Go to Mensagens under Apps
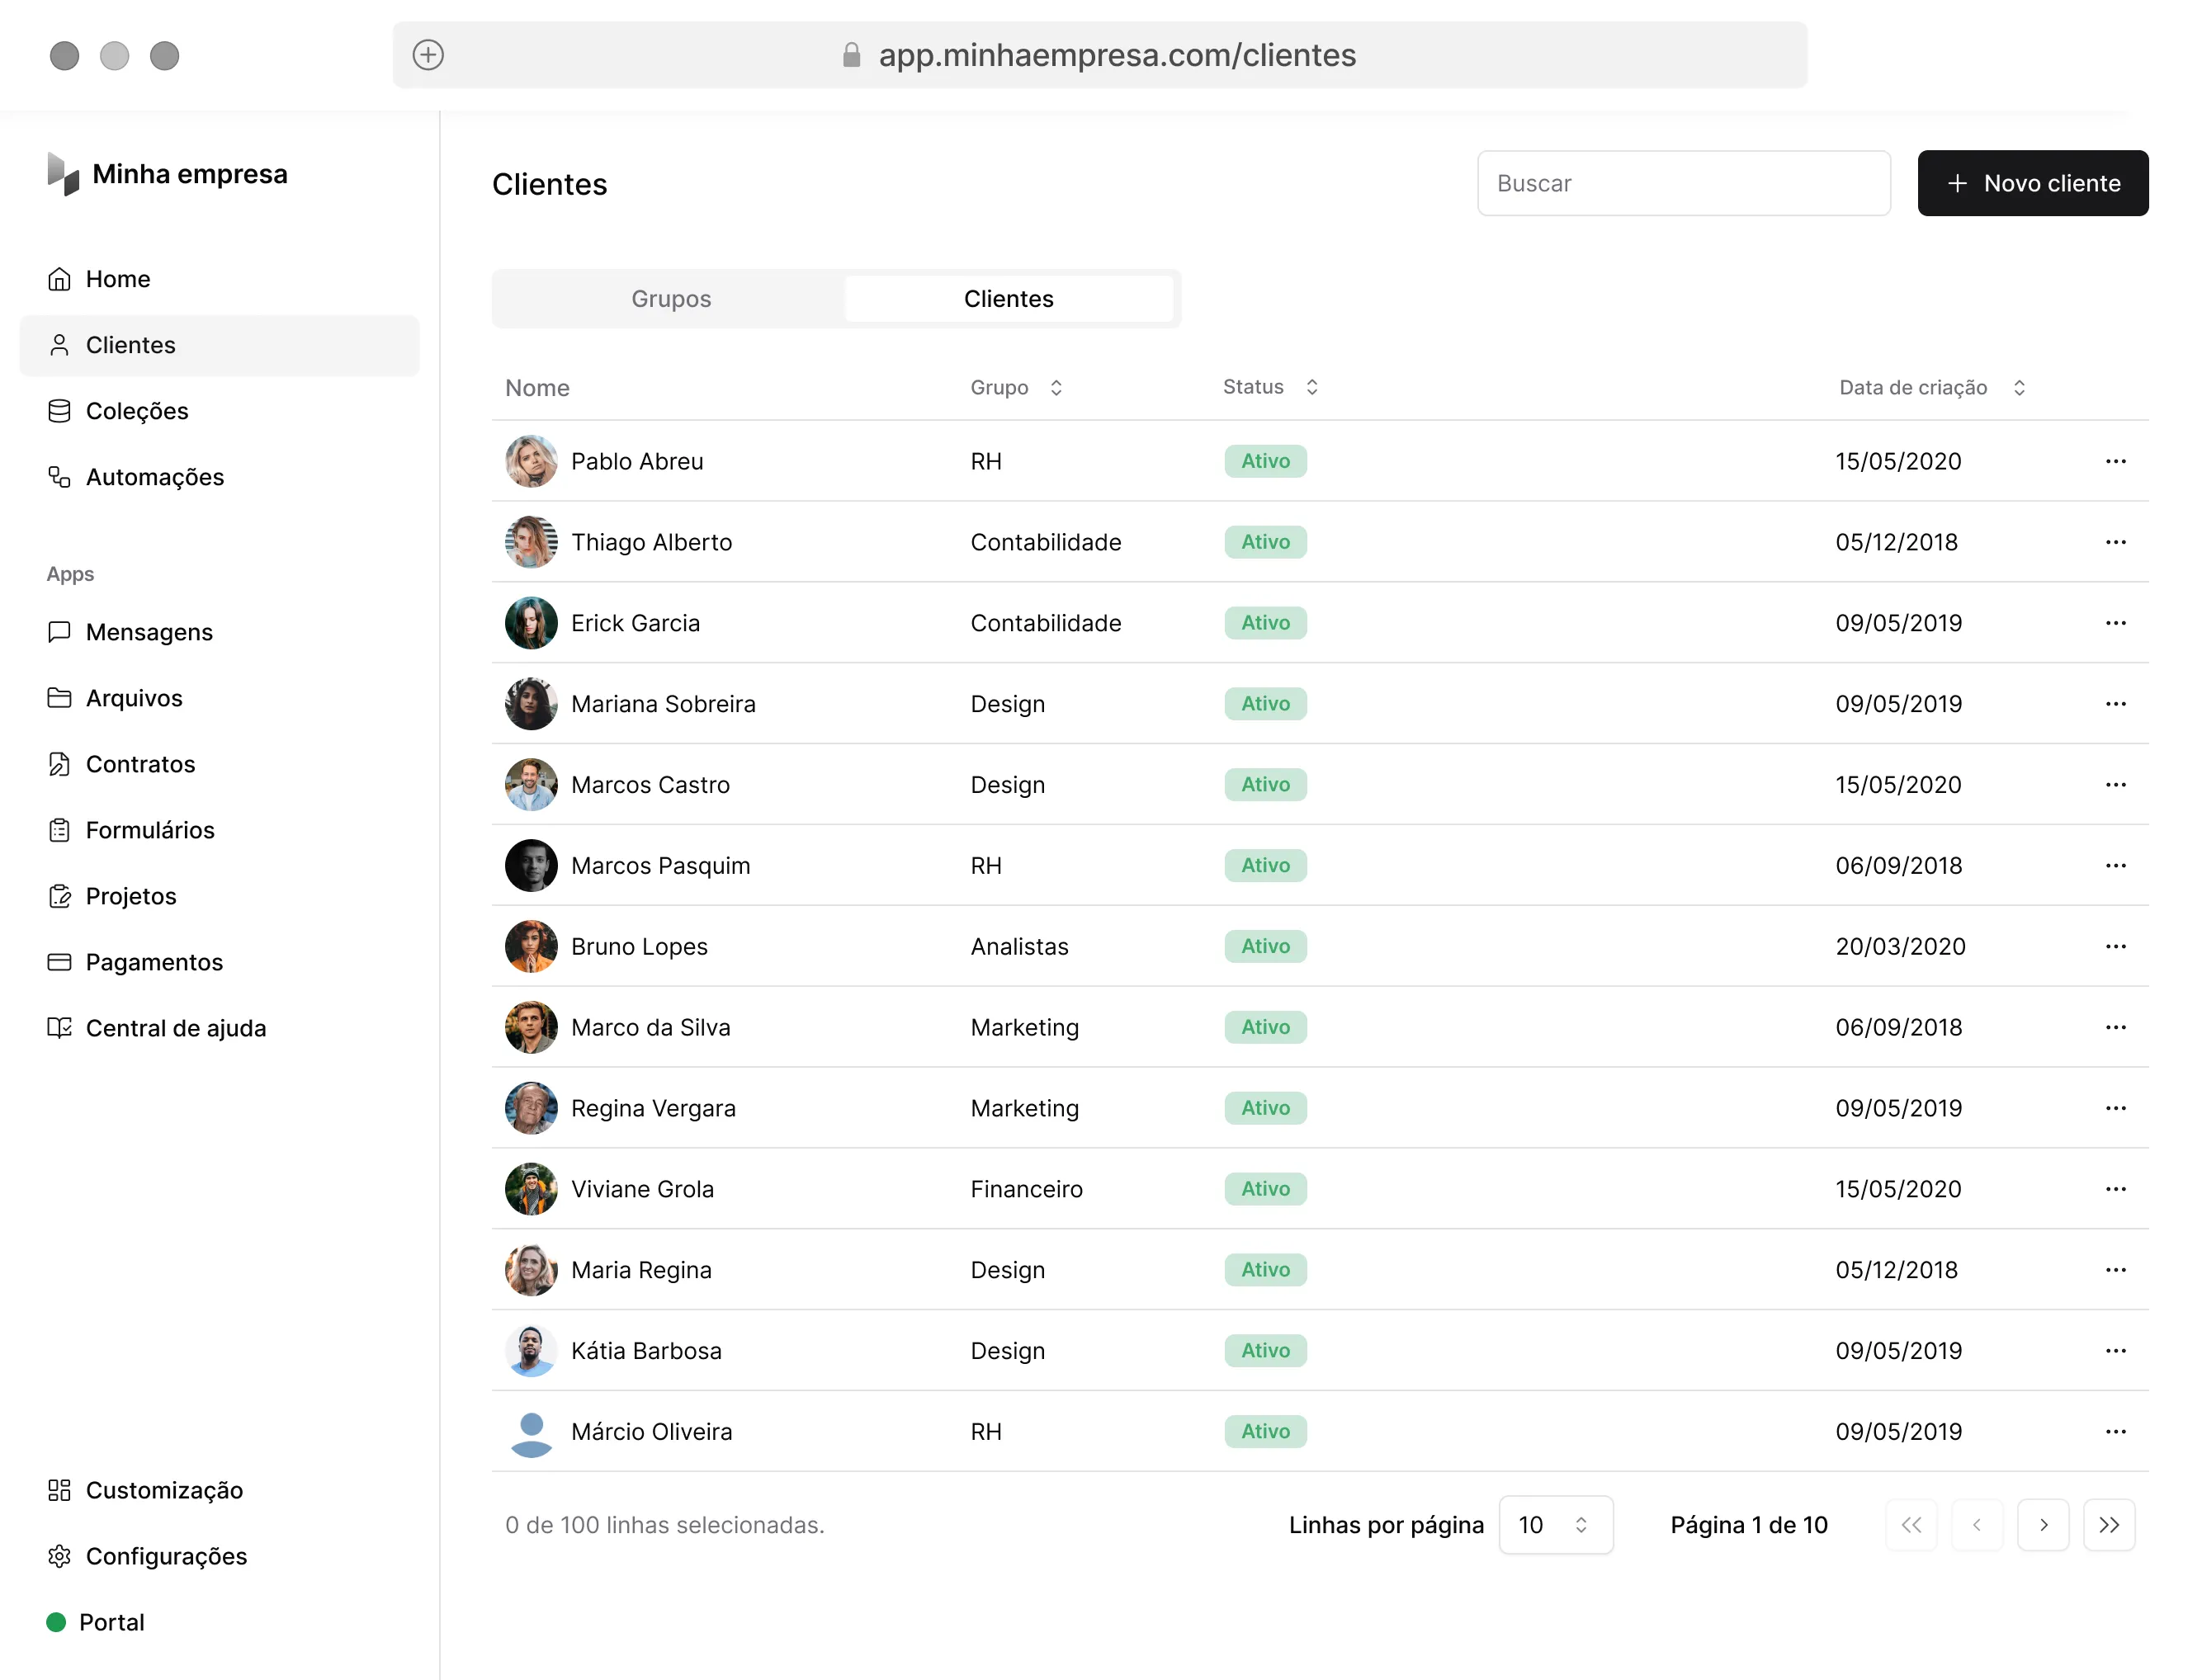Image resolution: width=2202 pixels, height=1680 pixels. pos(149,631)
